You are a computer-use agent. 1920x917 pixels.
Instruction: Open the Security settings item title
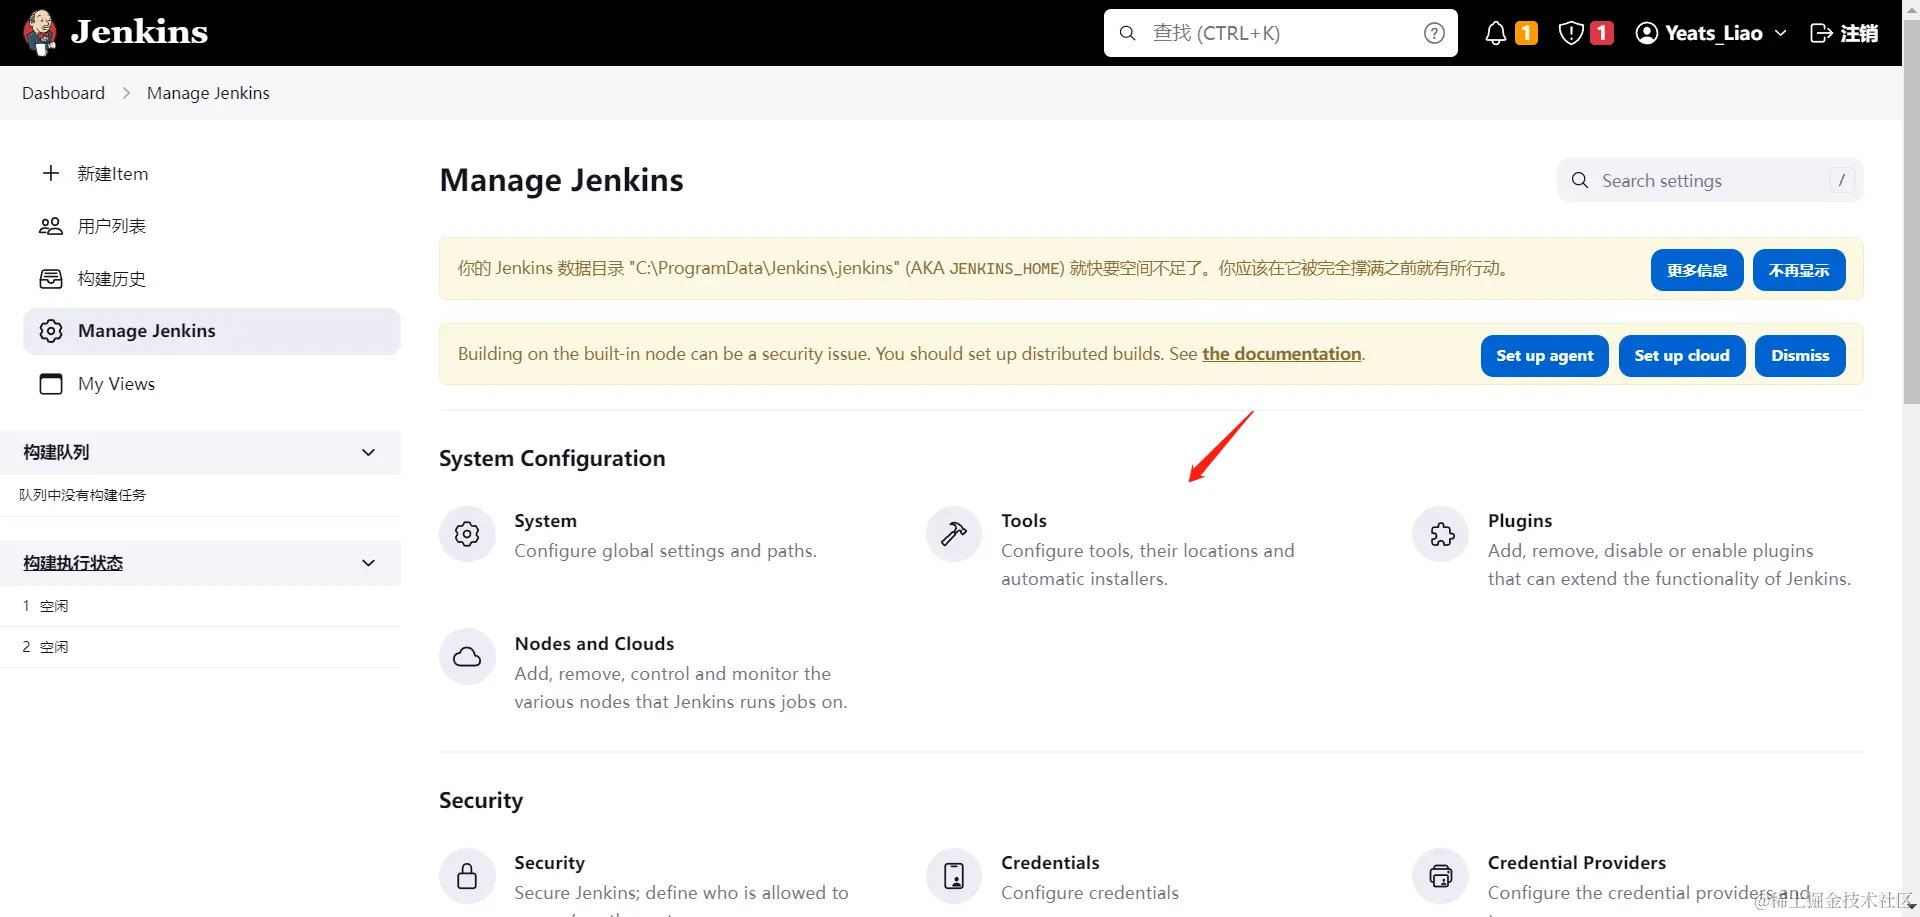(x=549, y=863)
